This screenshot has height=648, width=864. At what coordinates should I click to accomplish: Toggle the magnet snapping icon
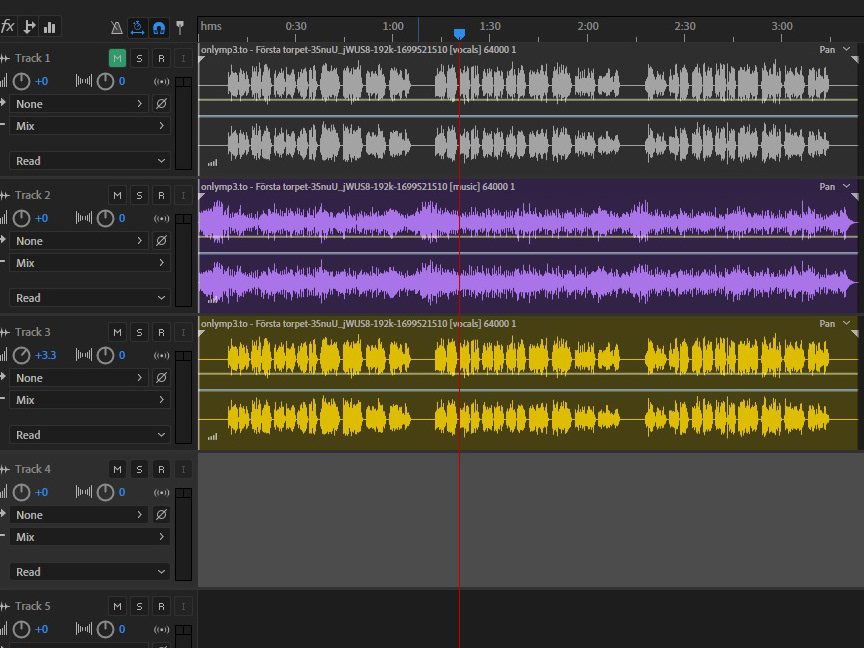[x=159, y=28]
